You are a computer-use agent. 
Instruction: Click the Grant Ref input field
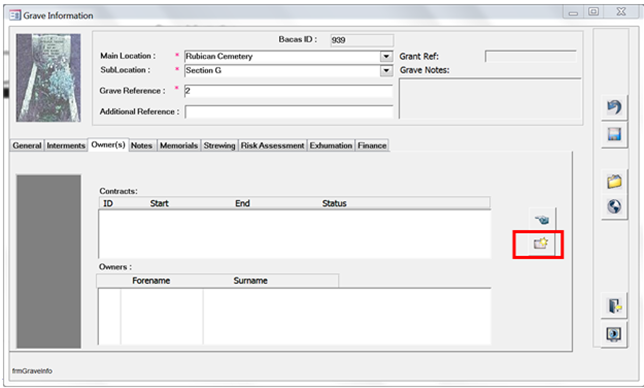(531, 56)
